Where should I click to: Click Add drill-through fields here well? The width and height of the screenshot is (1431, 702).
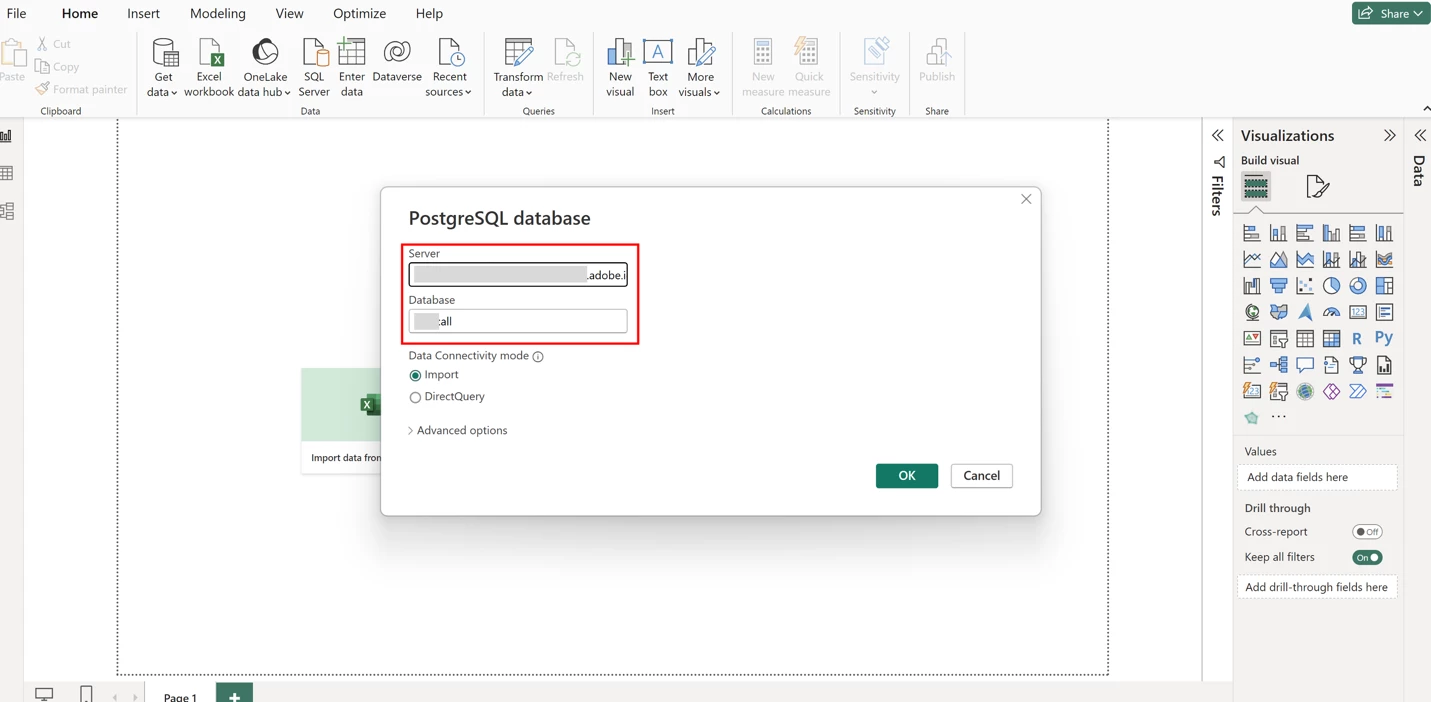pos(1317,587)
